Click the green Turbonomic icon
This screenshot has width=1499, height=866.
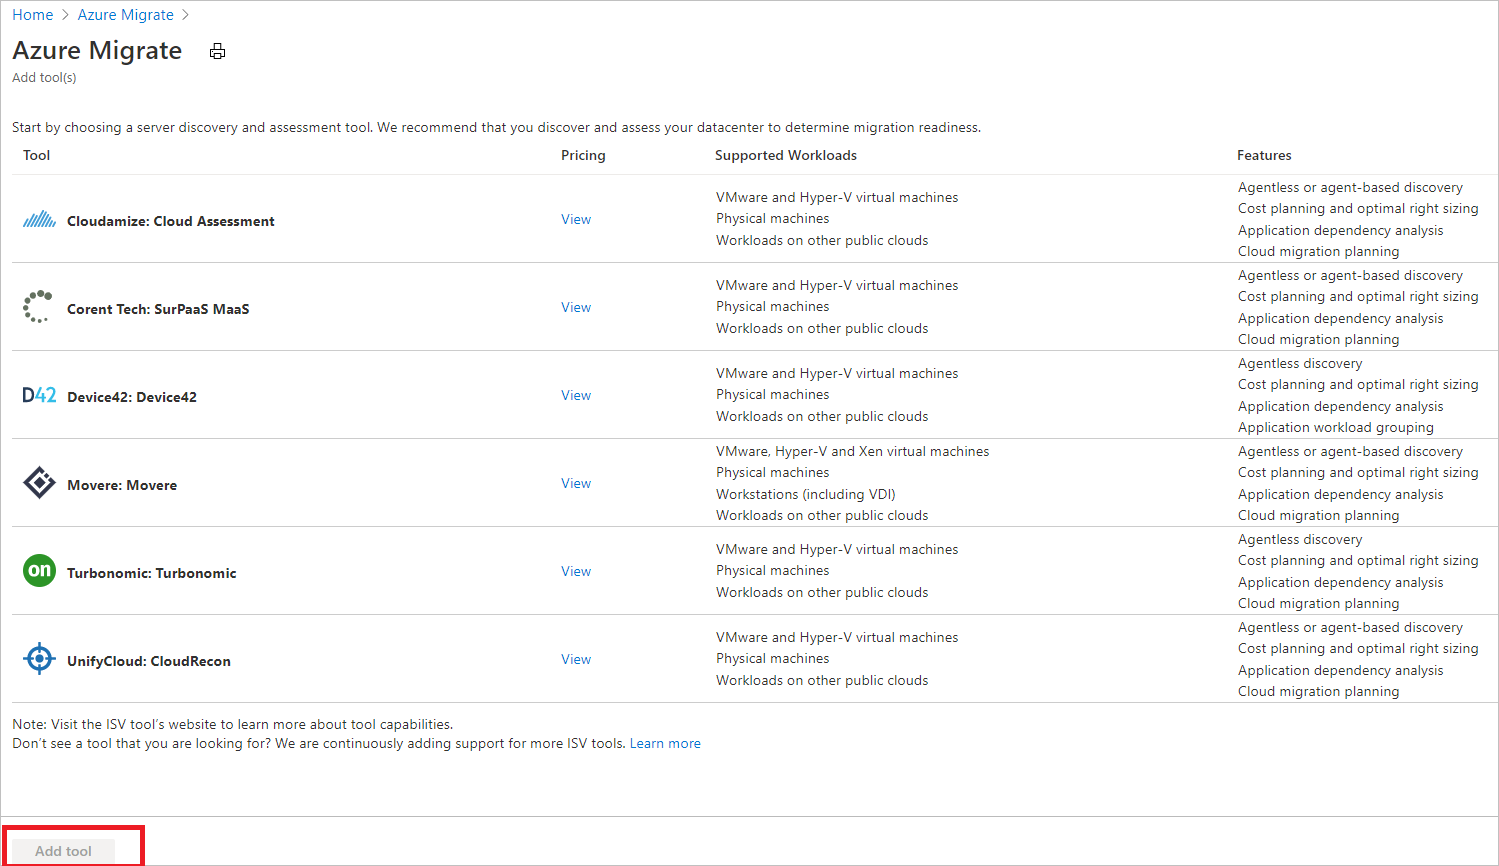click(39, 571)
